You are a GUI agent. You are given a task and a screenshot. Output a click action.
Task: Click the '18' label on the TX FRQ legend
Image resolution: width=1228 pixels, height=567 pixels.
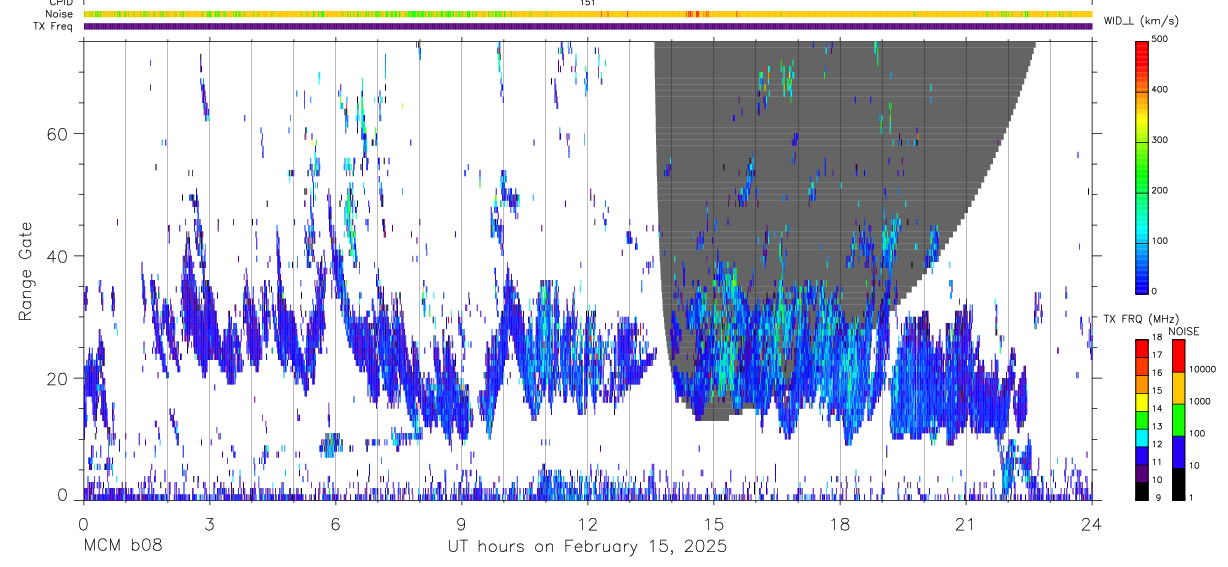[1158, 339]
